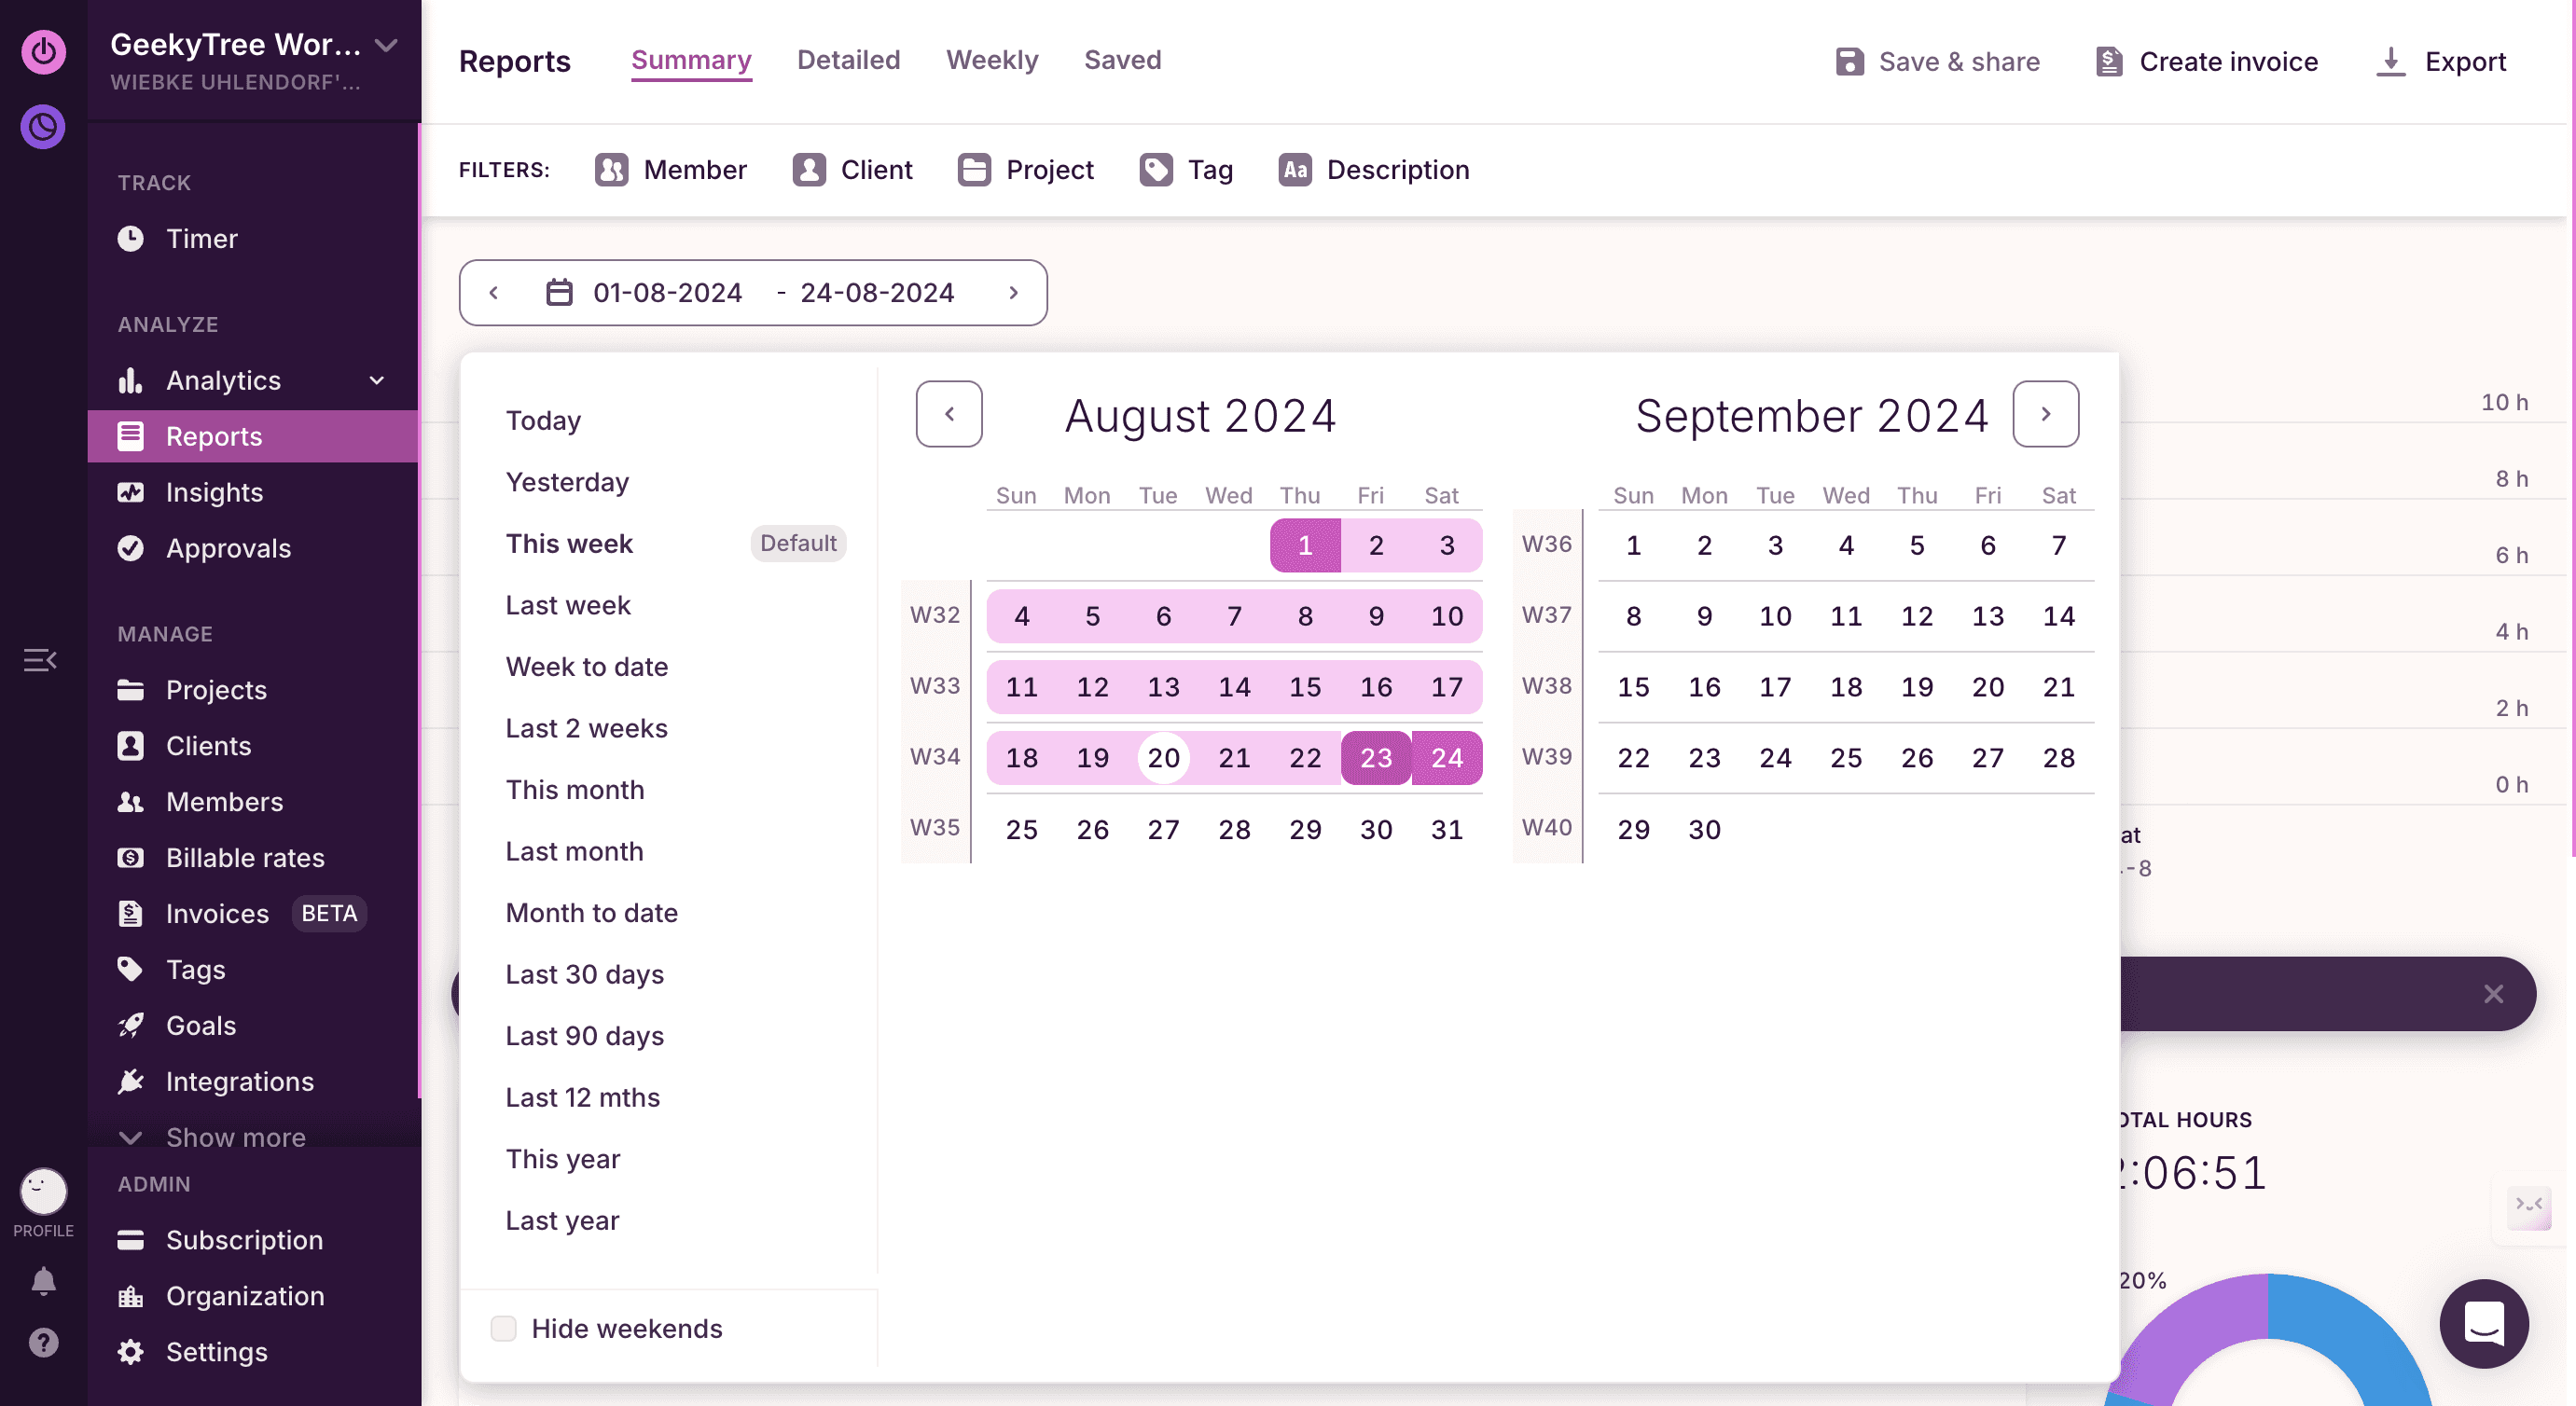
Task: Open the Member filter dropdown
Action: tap(671, 170)
